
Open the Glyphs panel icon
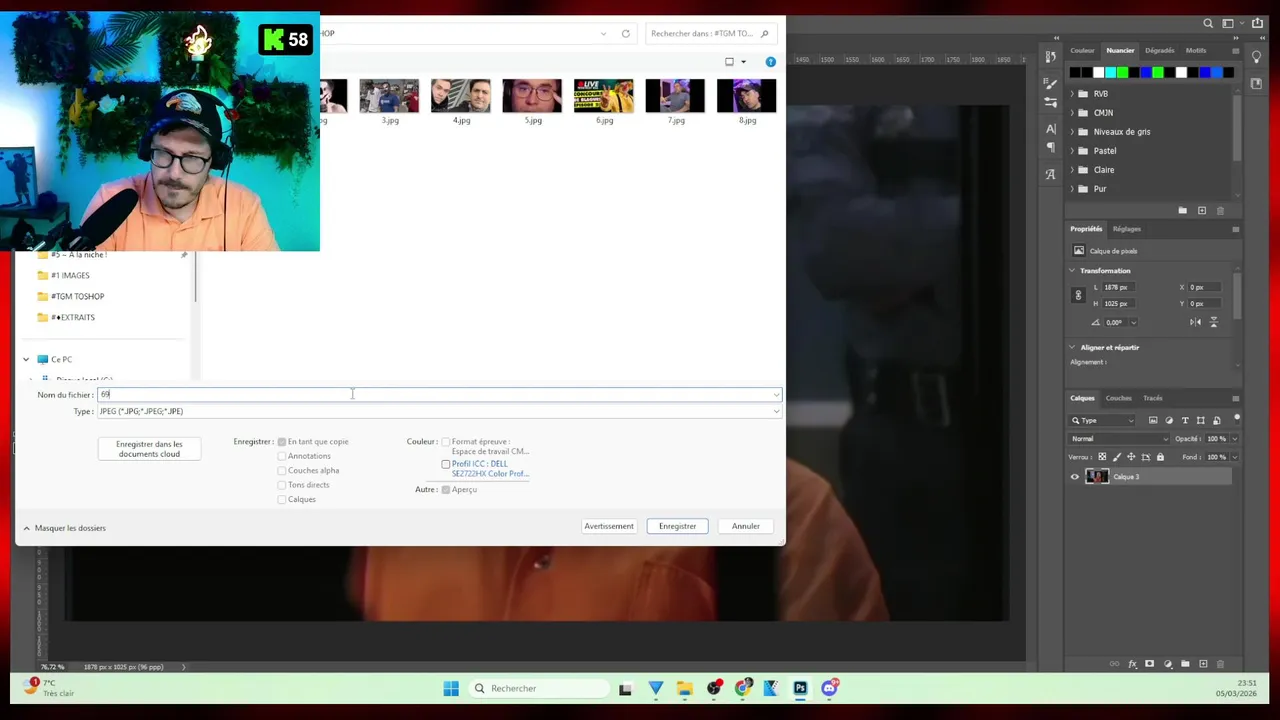[x=1051, y=174]
